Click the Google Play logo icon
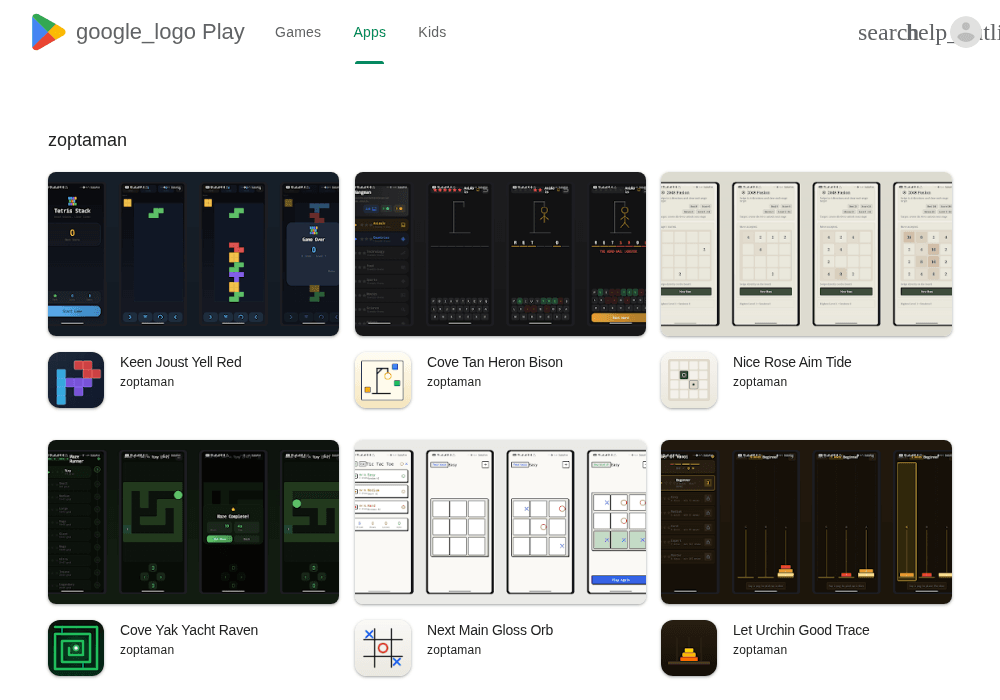Screen dimensions: 1000x700 coord(48,32)
